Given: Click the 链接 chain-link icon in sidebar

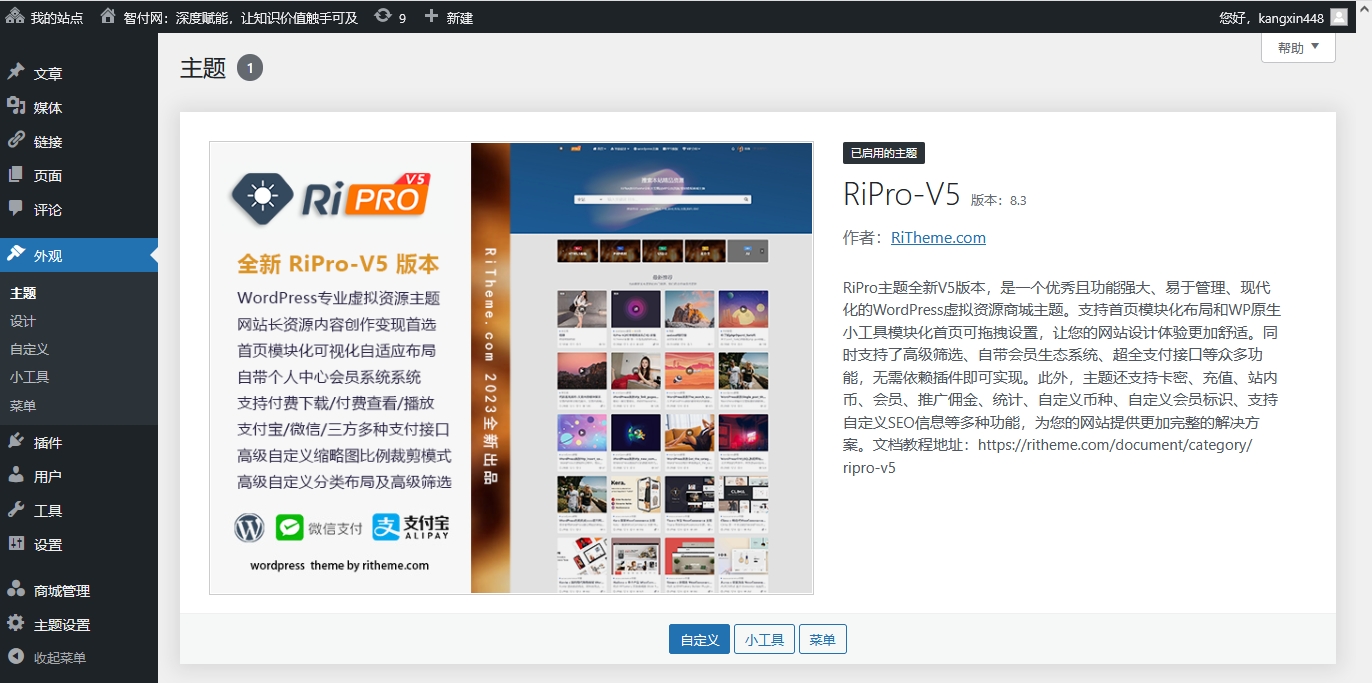Looking at the screenshot, I should point(16,140).
